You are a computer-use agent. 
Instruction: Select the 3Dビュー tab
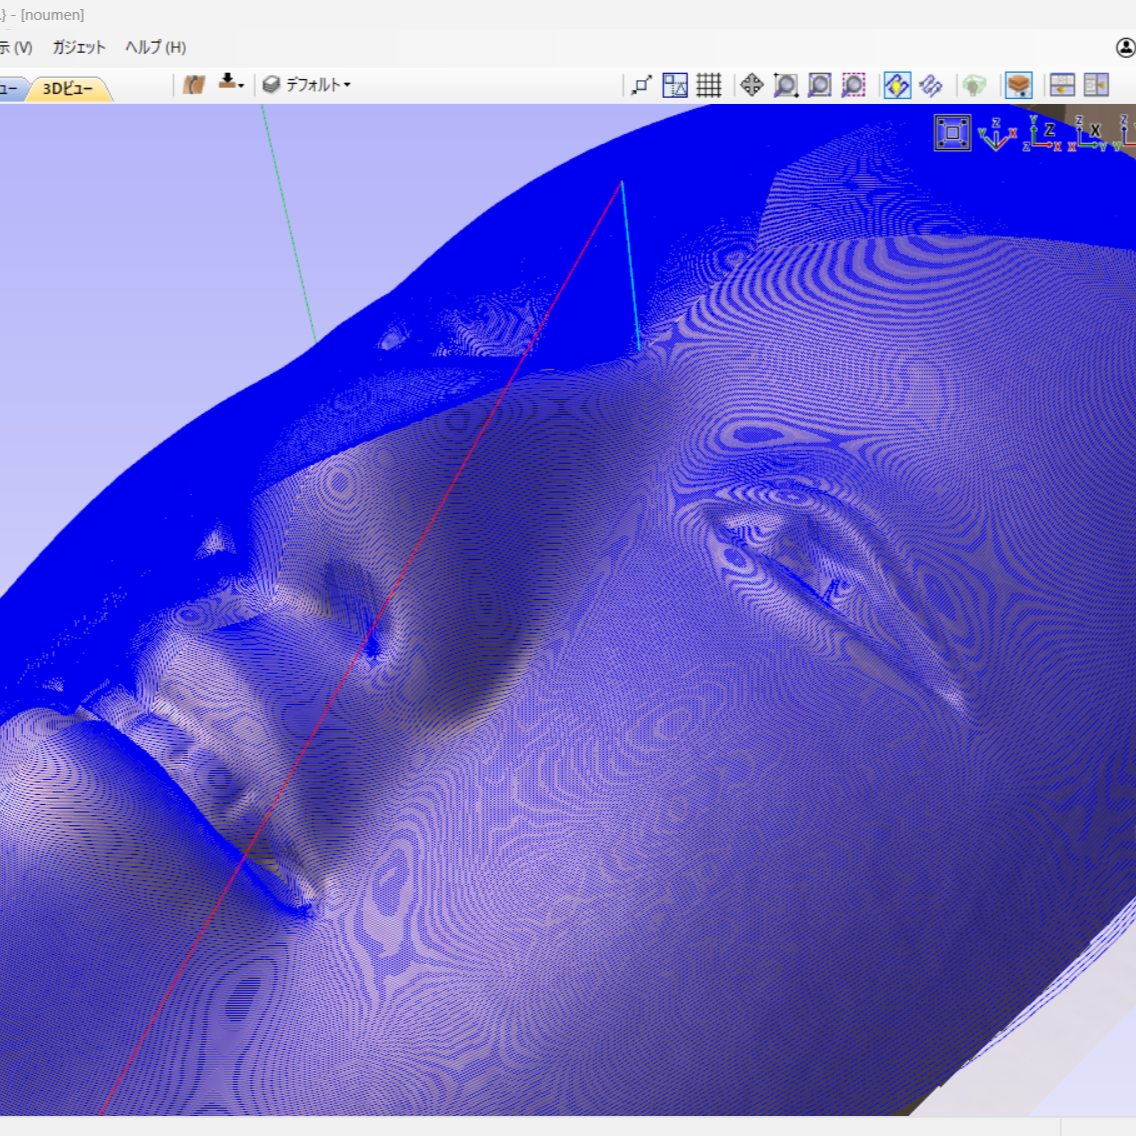pyautogui.click(x=67, y=88)
